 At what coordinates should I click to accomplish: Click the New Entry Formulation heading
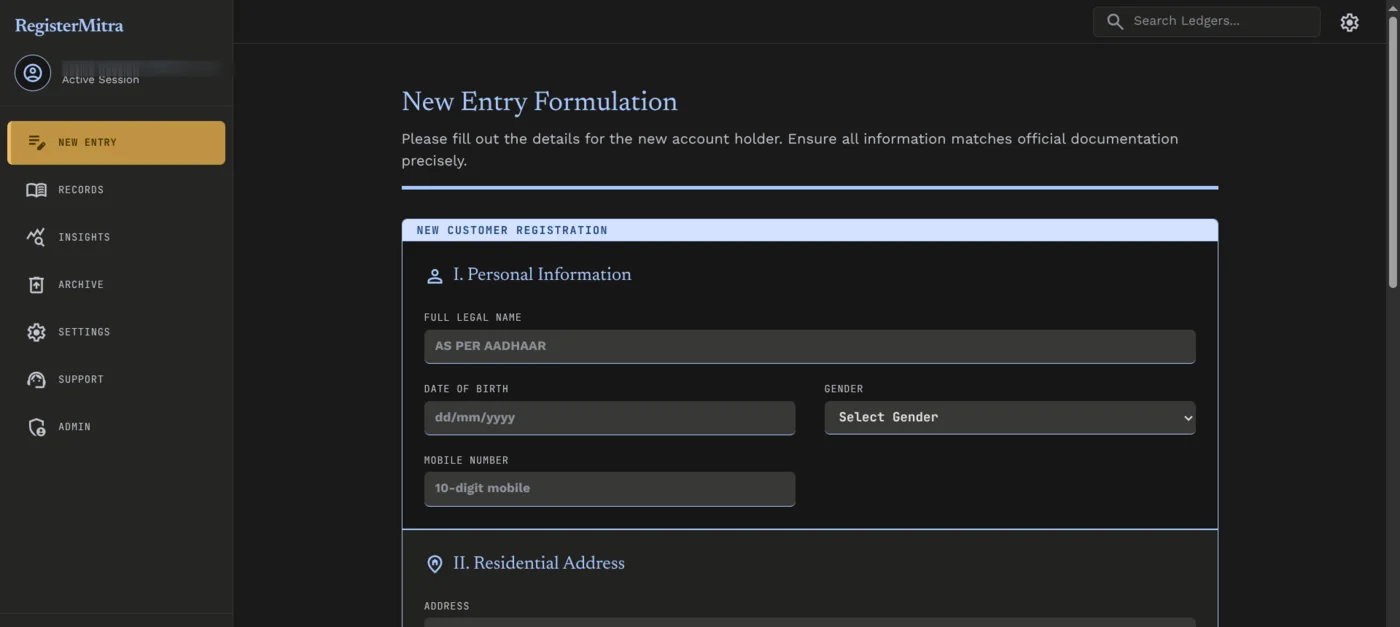pyautogui.click(x=539, y=102)
